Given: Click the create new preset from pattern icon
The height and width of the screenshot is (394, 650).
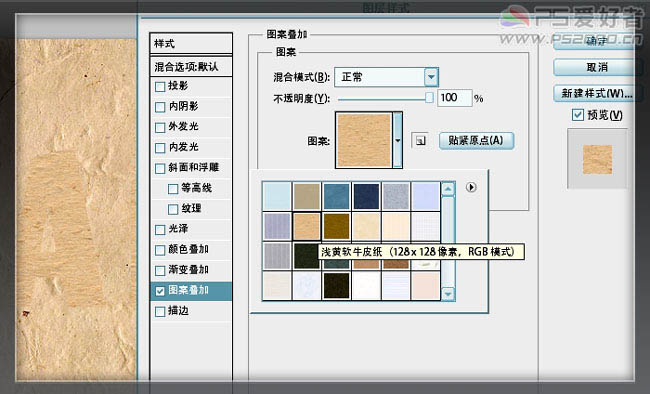Looking at the screenshot, I should click(420, 141).
